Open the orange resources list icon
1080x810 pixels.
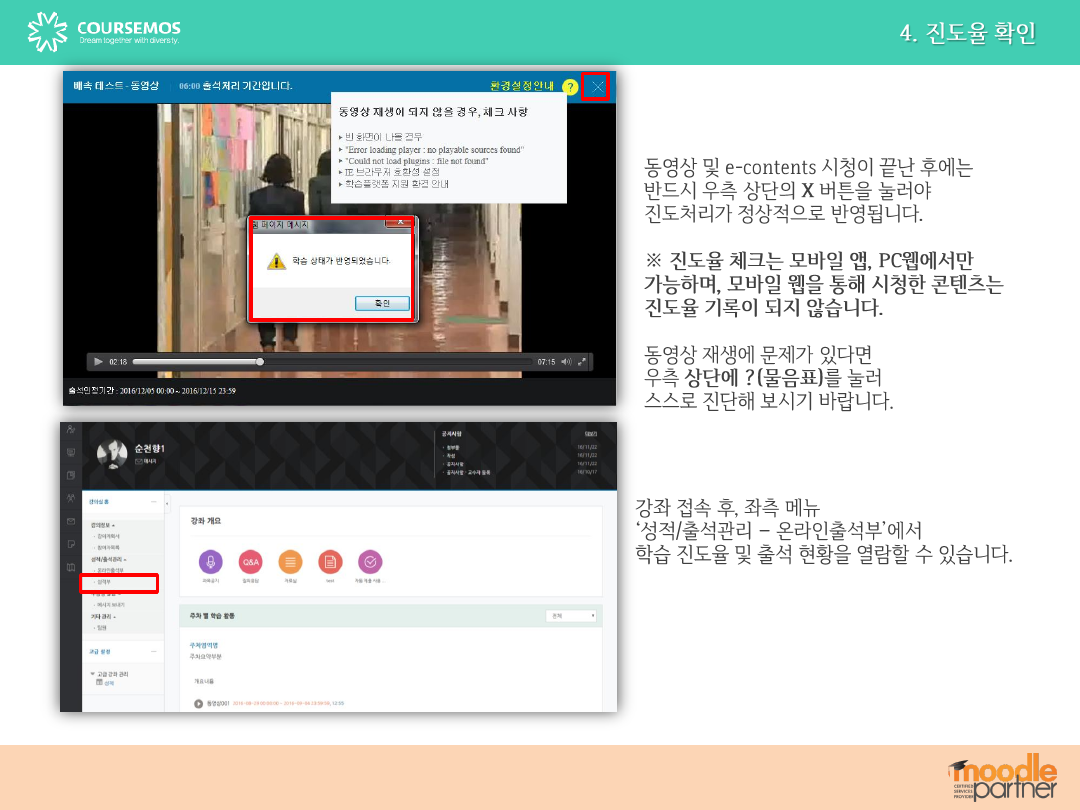click(x=290, y=562)
